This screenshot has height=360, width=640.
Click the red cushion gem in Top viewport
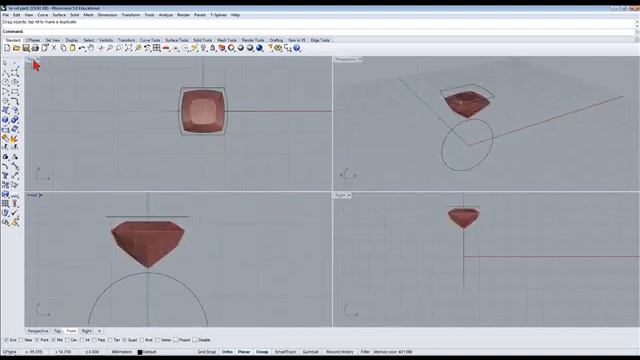click(202, 111)
